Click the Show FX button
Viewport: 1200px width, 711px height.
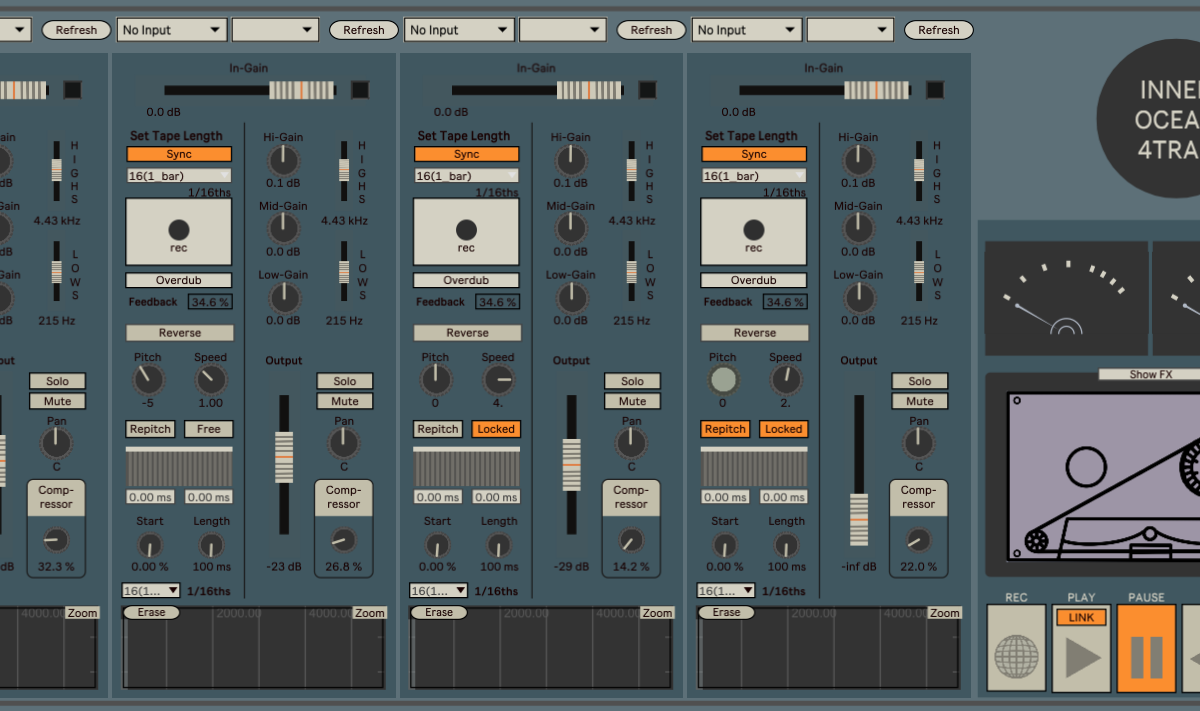1150,375
